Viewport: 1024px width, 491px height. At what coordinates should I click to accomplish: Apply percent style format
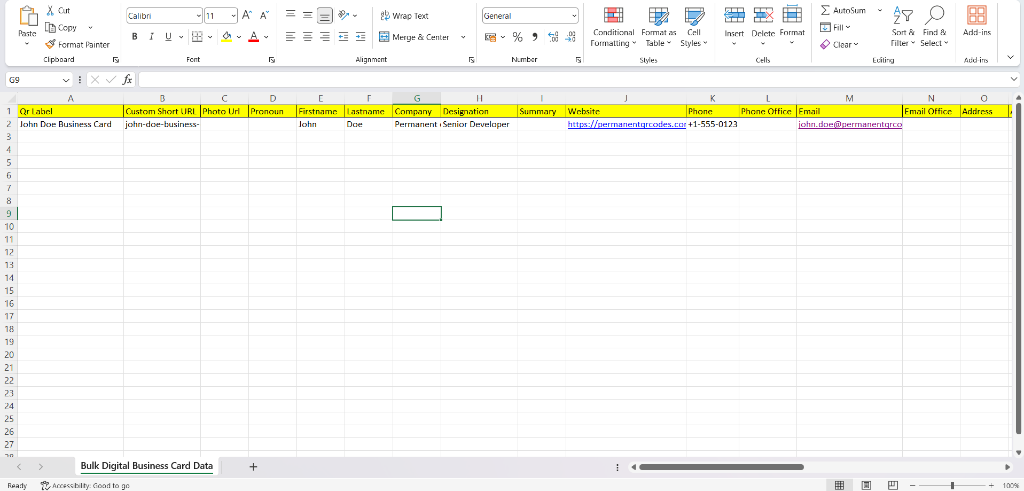tap(517, 37)
